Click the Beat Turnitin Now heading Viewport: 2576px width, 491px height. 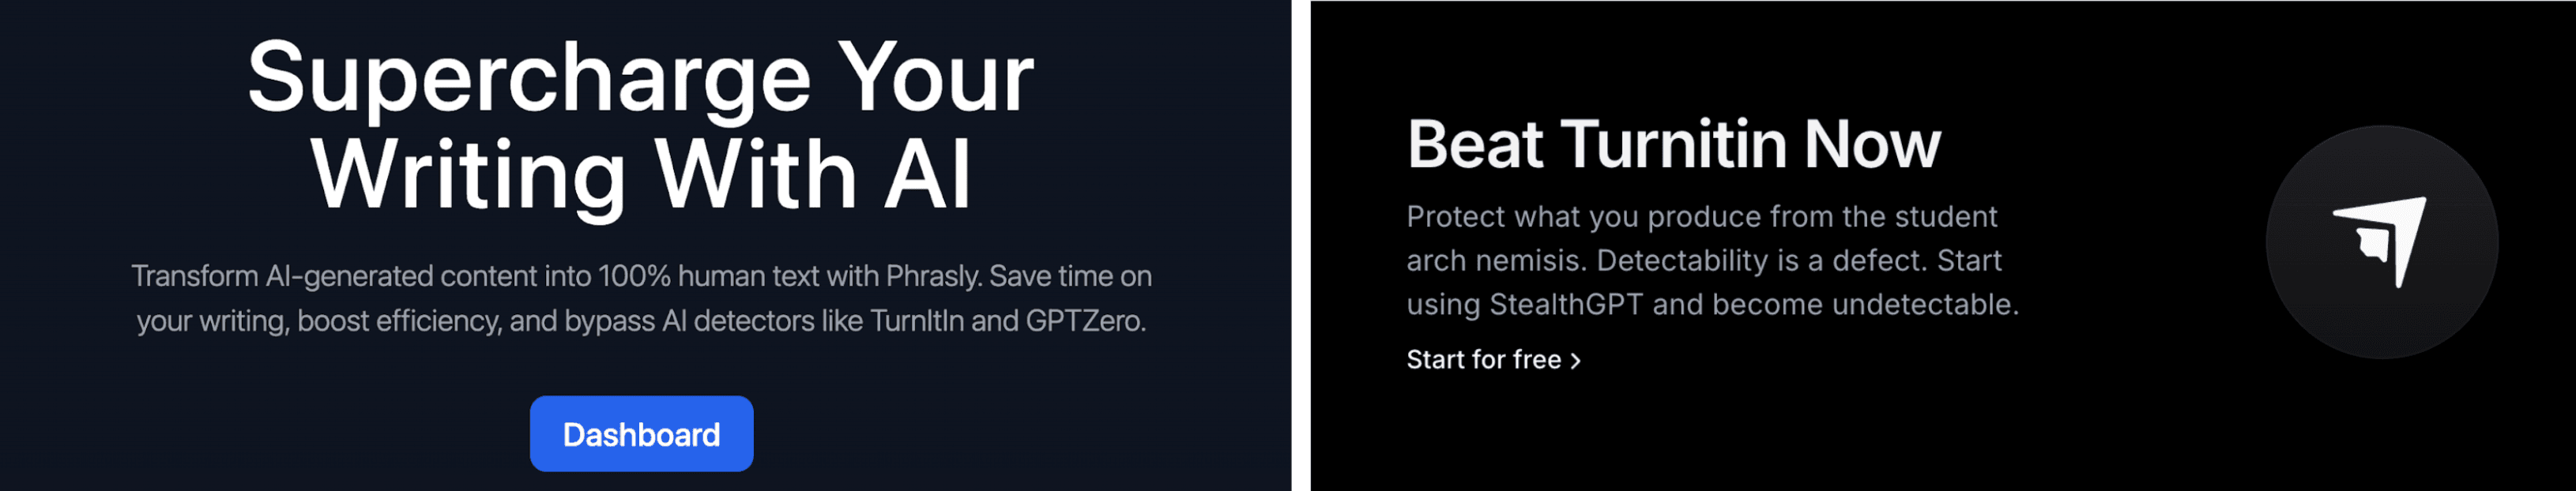tap(1673, 145)
